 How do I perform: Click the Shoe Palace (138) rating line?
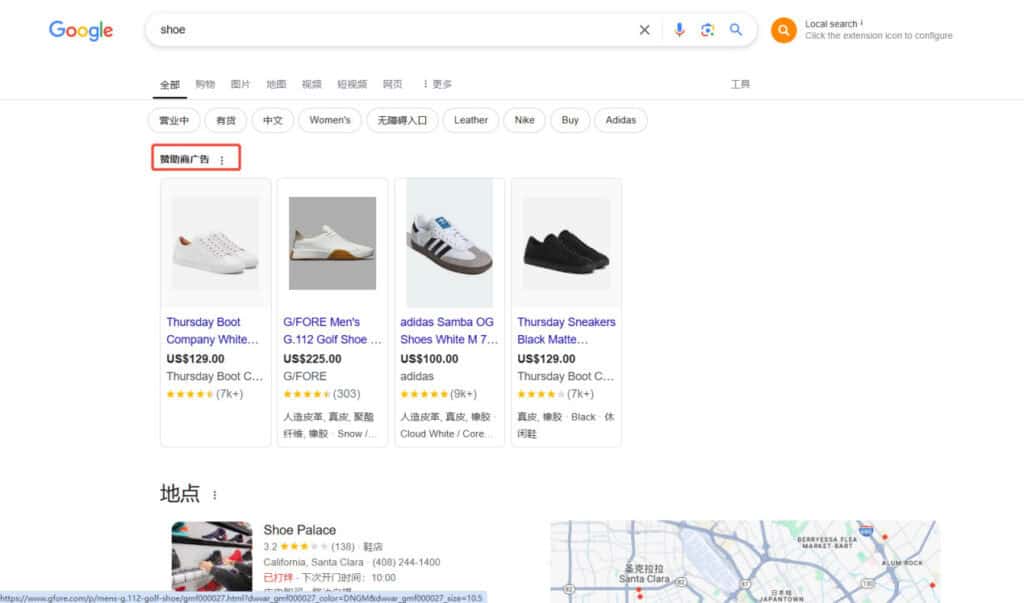[x=323, y=547]
